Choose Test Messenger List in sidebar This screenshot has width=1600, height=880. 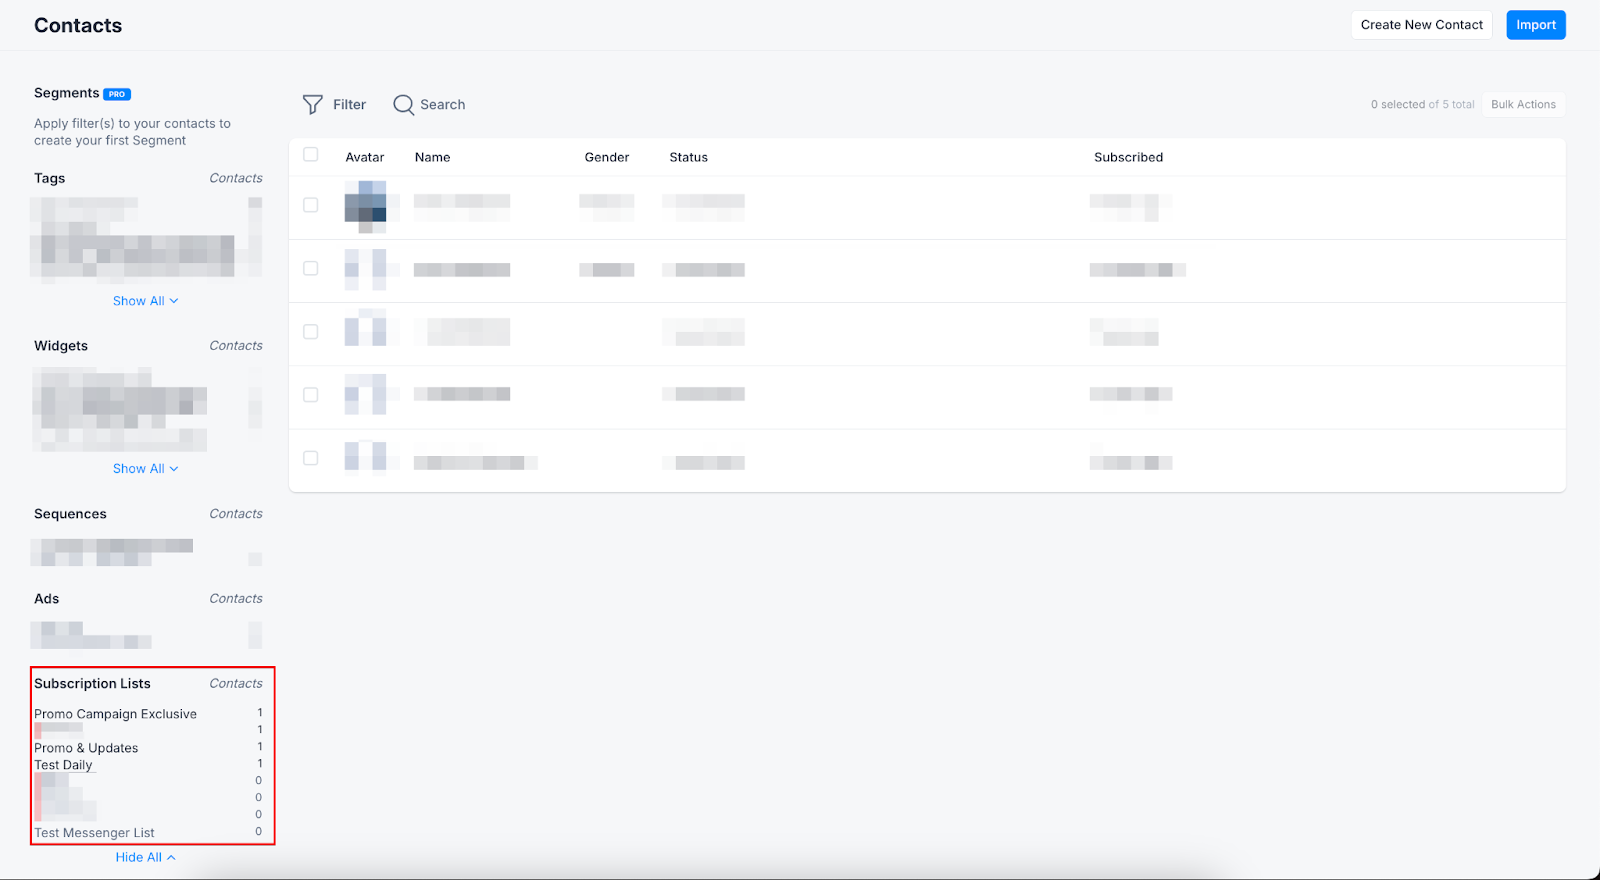(94, 833)
